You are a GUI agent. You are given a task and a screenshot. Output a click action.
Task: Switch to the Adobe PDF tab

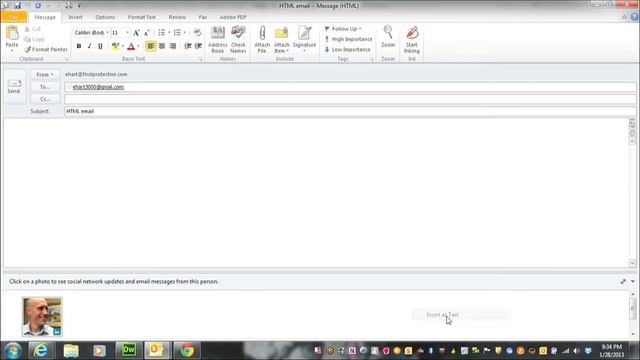(233, 17)
